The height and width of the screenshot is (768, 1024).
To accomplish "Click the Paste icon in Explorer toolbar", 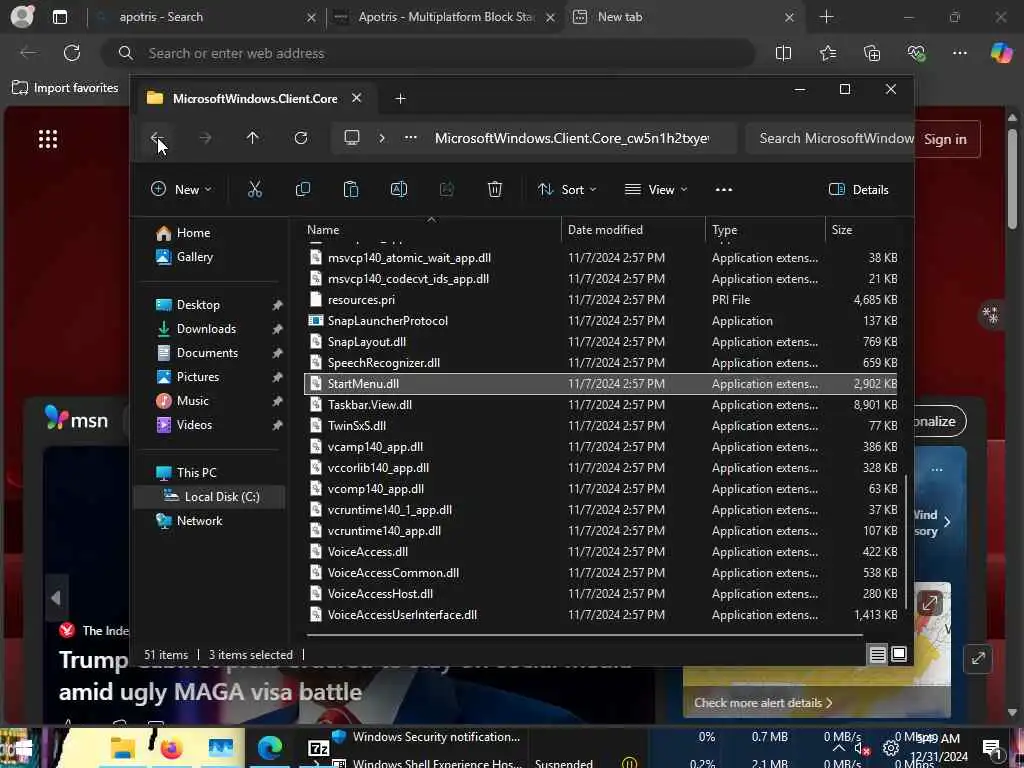I will [351, 189].
